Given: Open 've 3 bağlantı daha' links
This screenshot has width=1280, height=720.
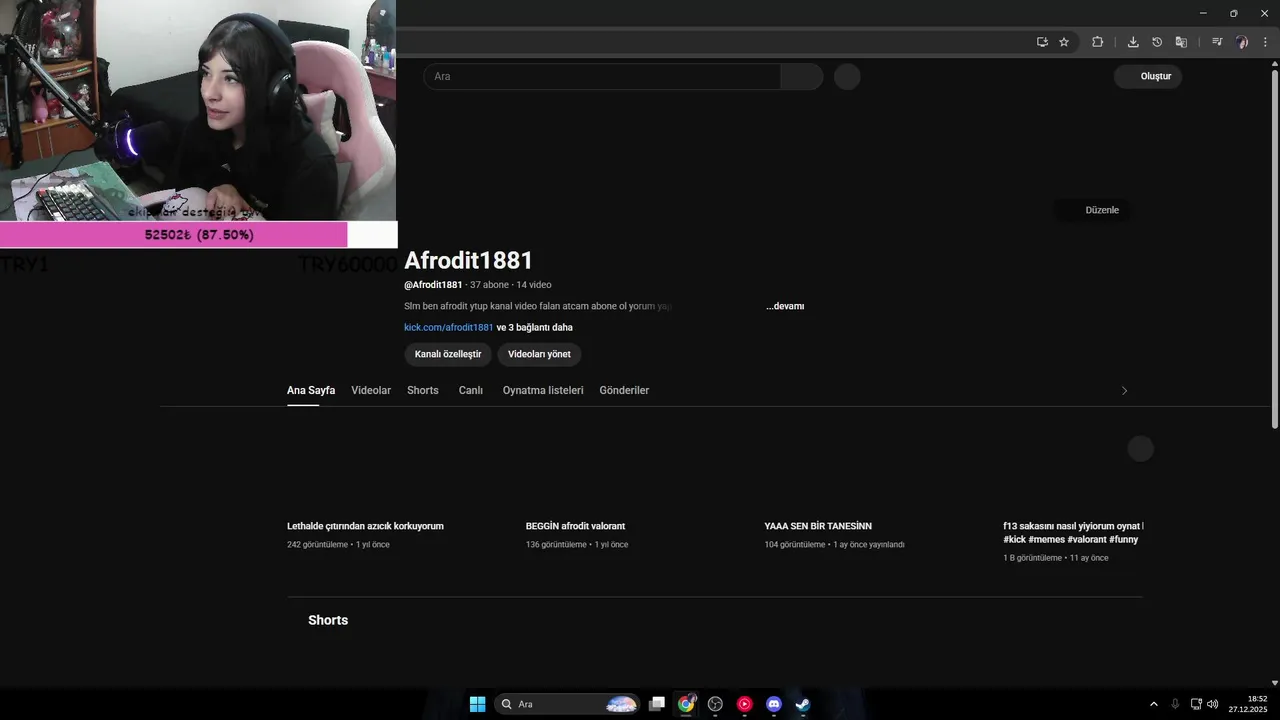Looking at the screenshot, I should click(535, 327).
